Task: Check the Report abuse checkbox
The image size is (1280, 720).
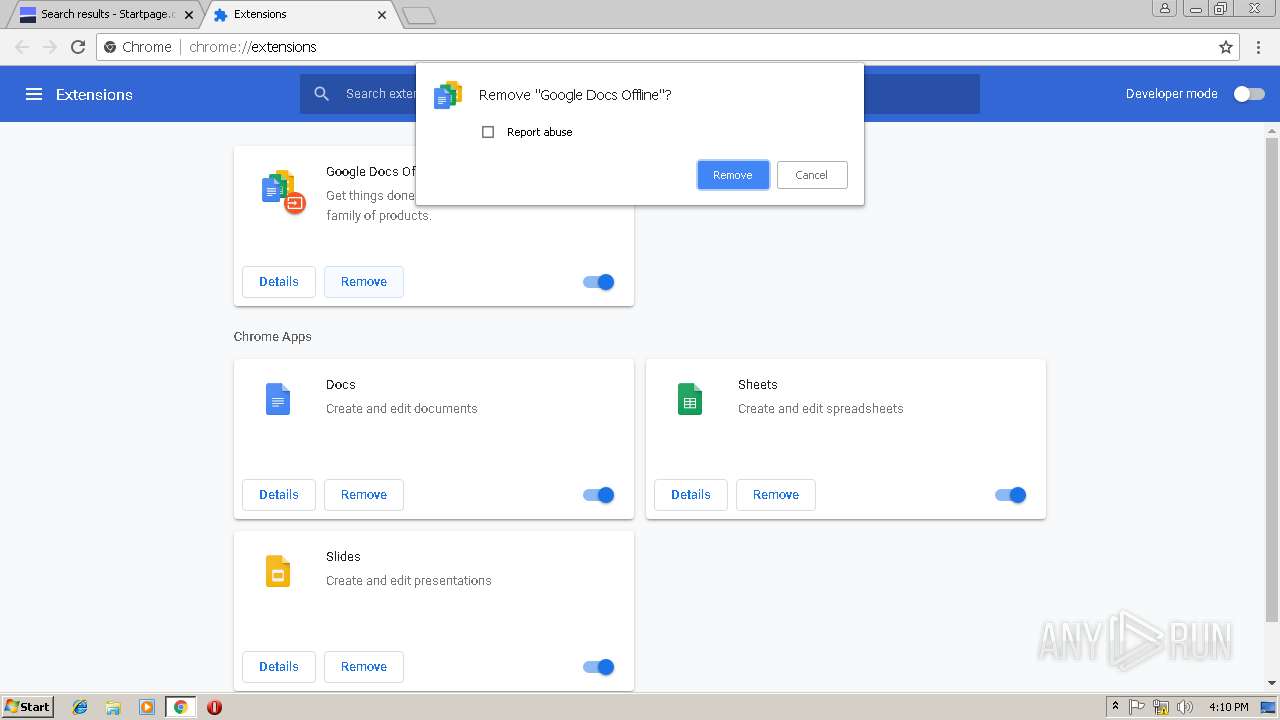Action: (x=488, y=132)
